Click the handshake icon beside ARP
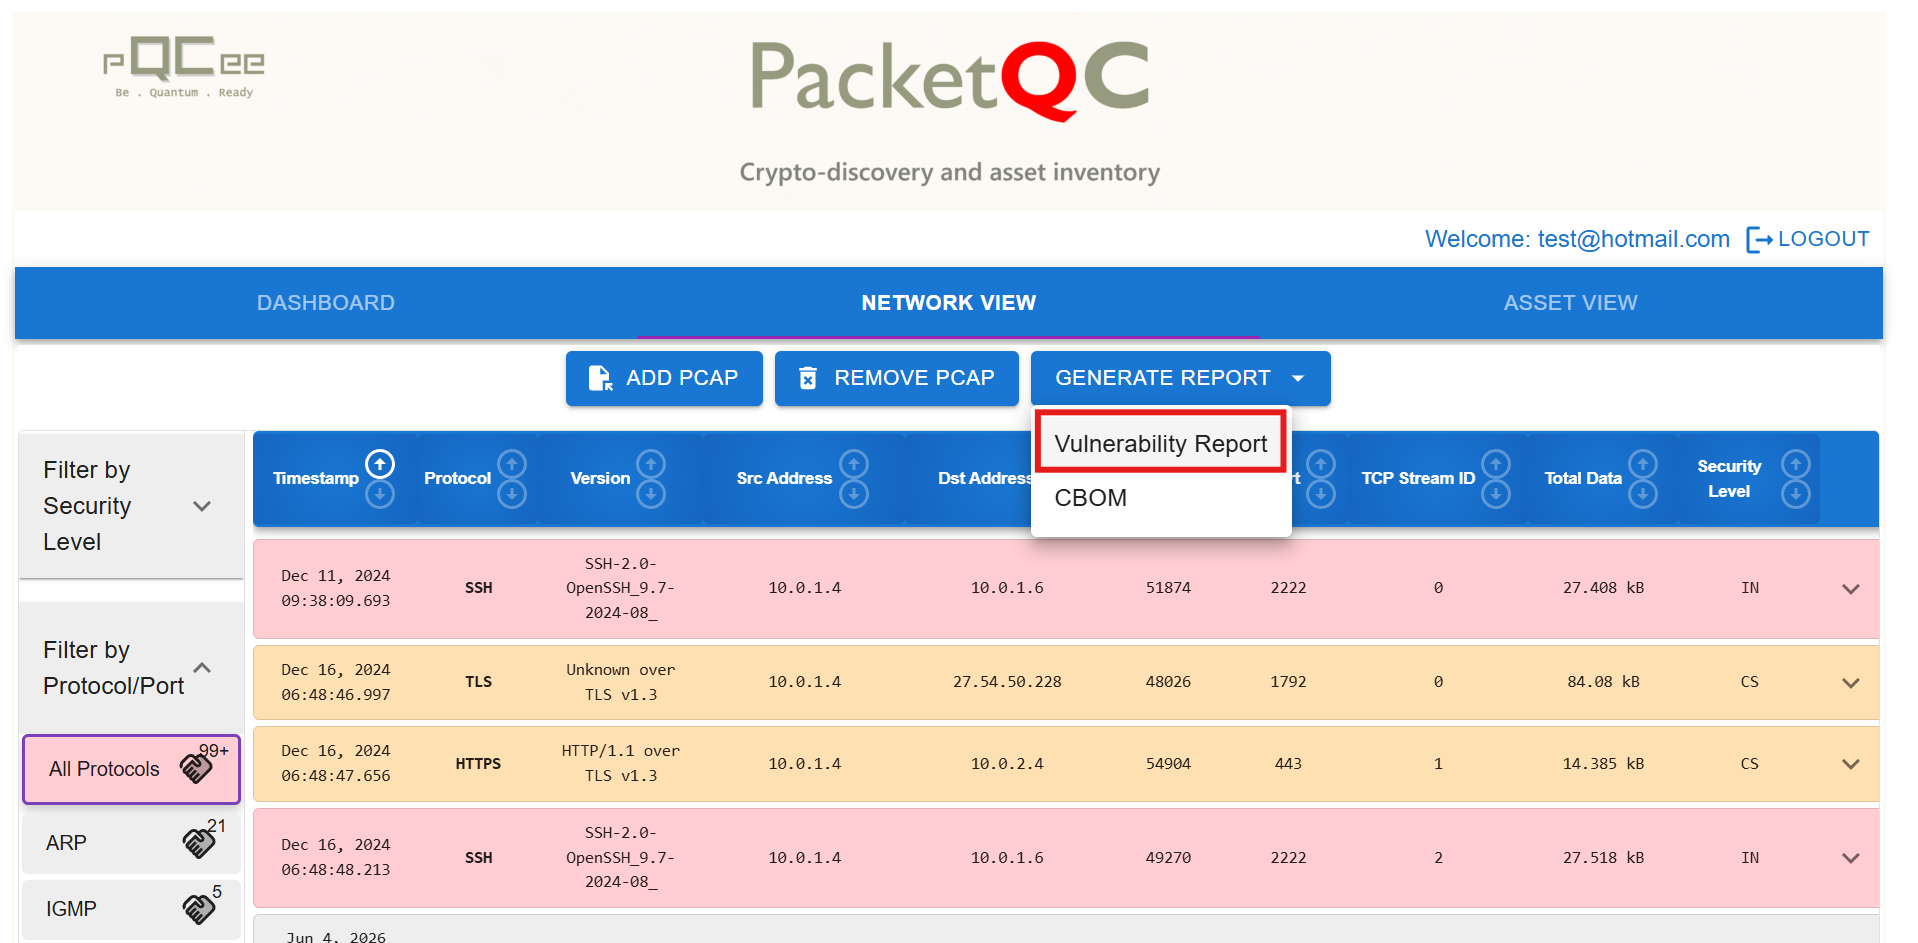1918x943 pixels. point(199,843)
